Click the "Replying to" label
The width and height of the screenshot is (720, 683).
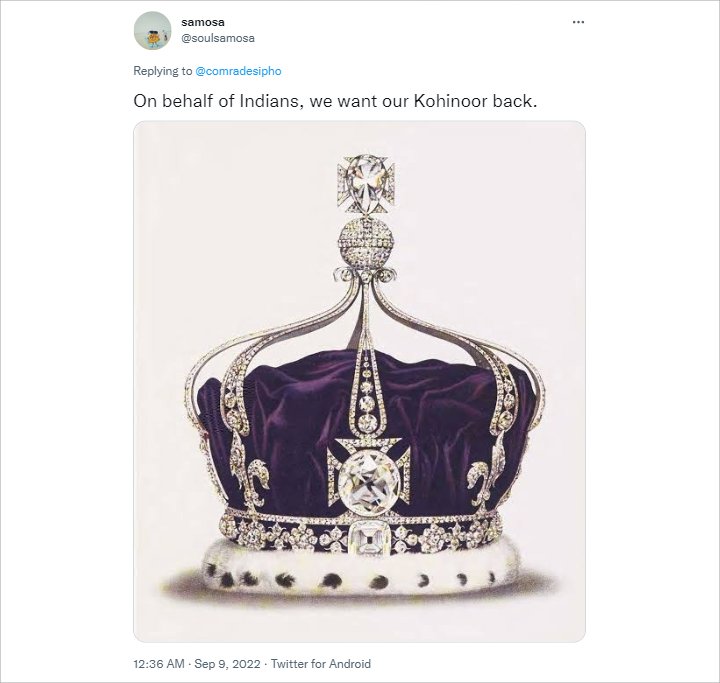(x=163, y=71)
